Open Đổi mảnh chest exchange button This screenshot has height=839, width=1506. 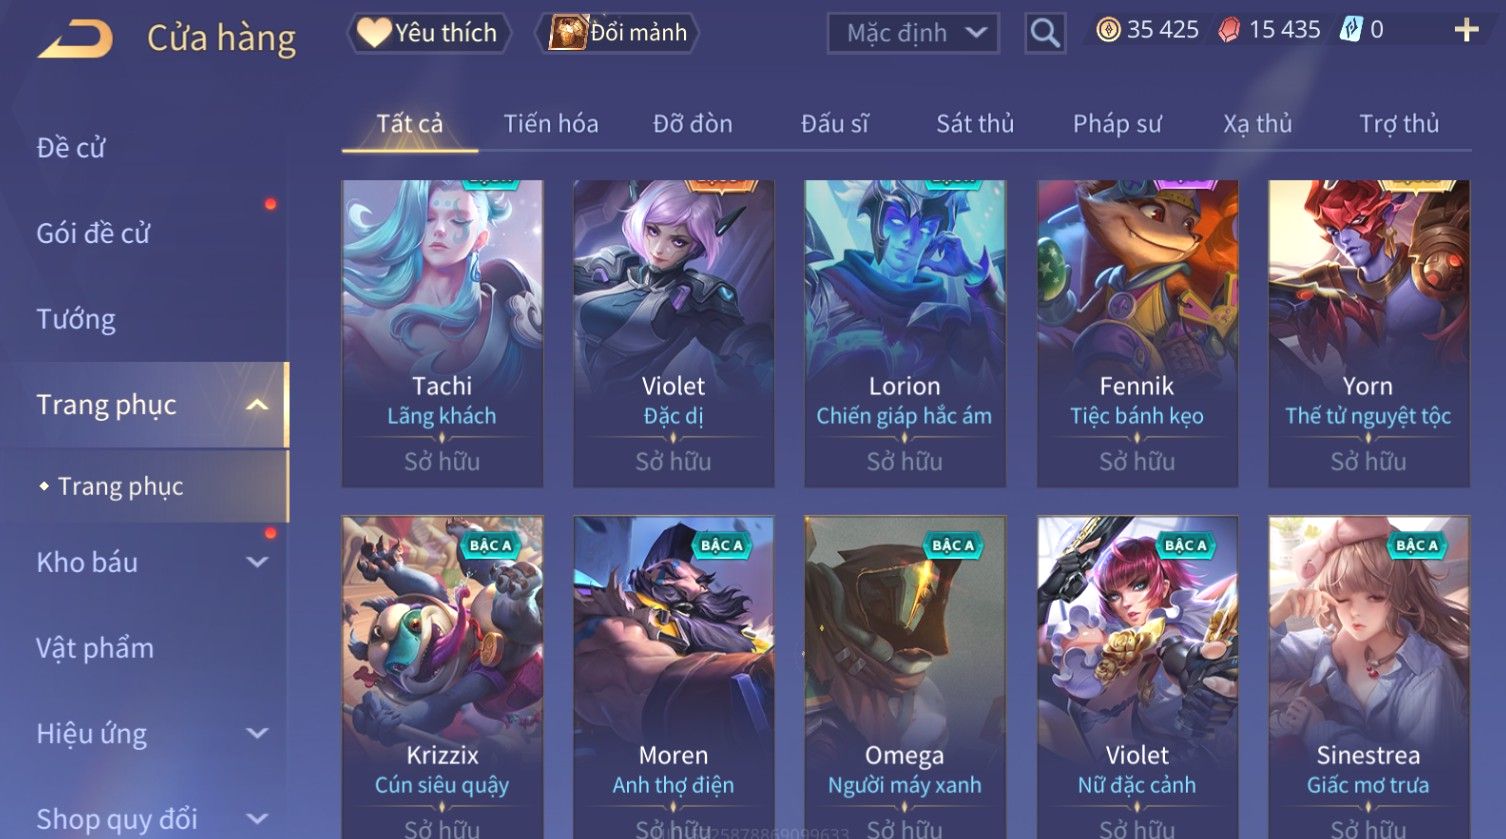pyautogui.click(x=617, y=33)
